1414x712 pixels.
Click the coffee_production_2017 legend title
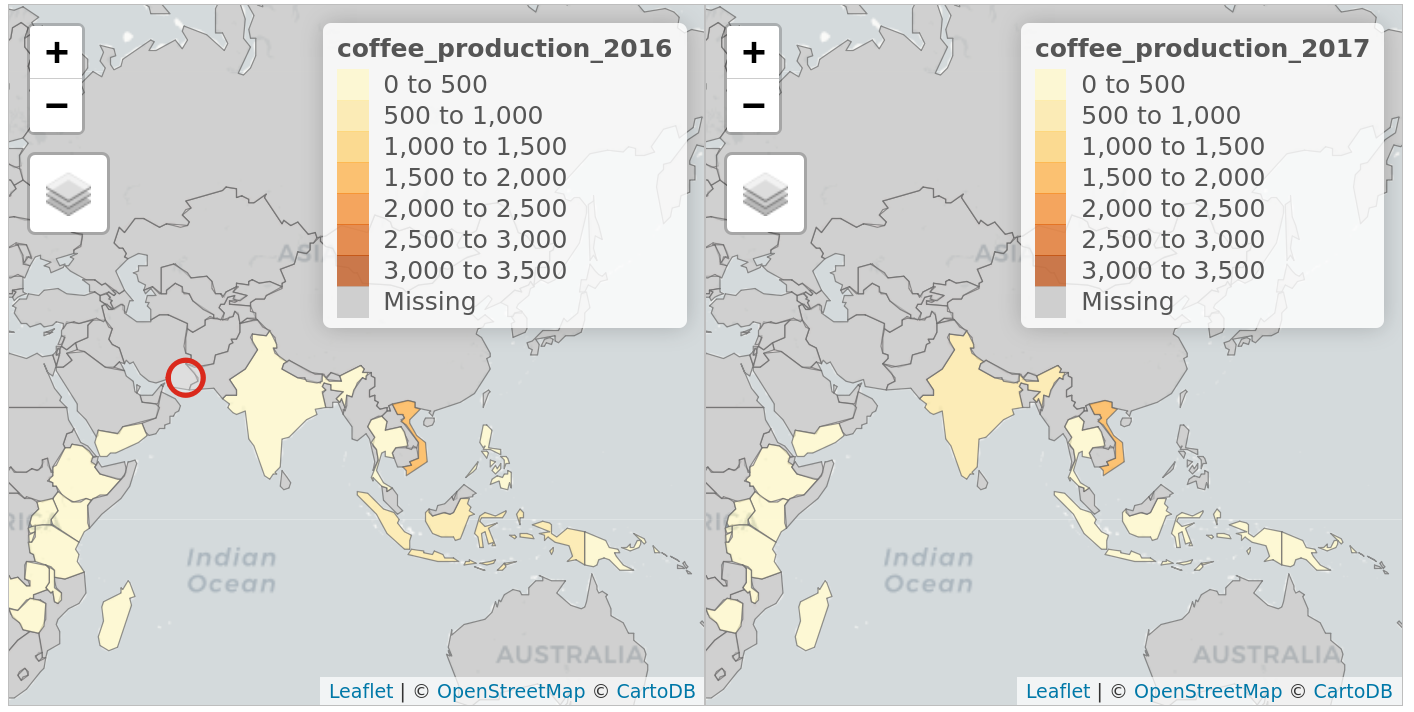(x=1202, y=48)
